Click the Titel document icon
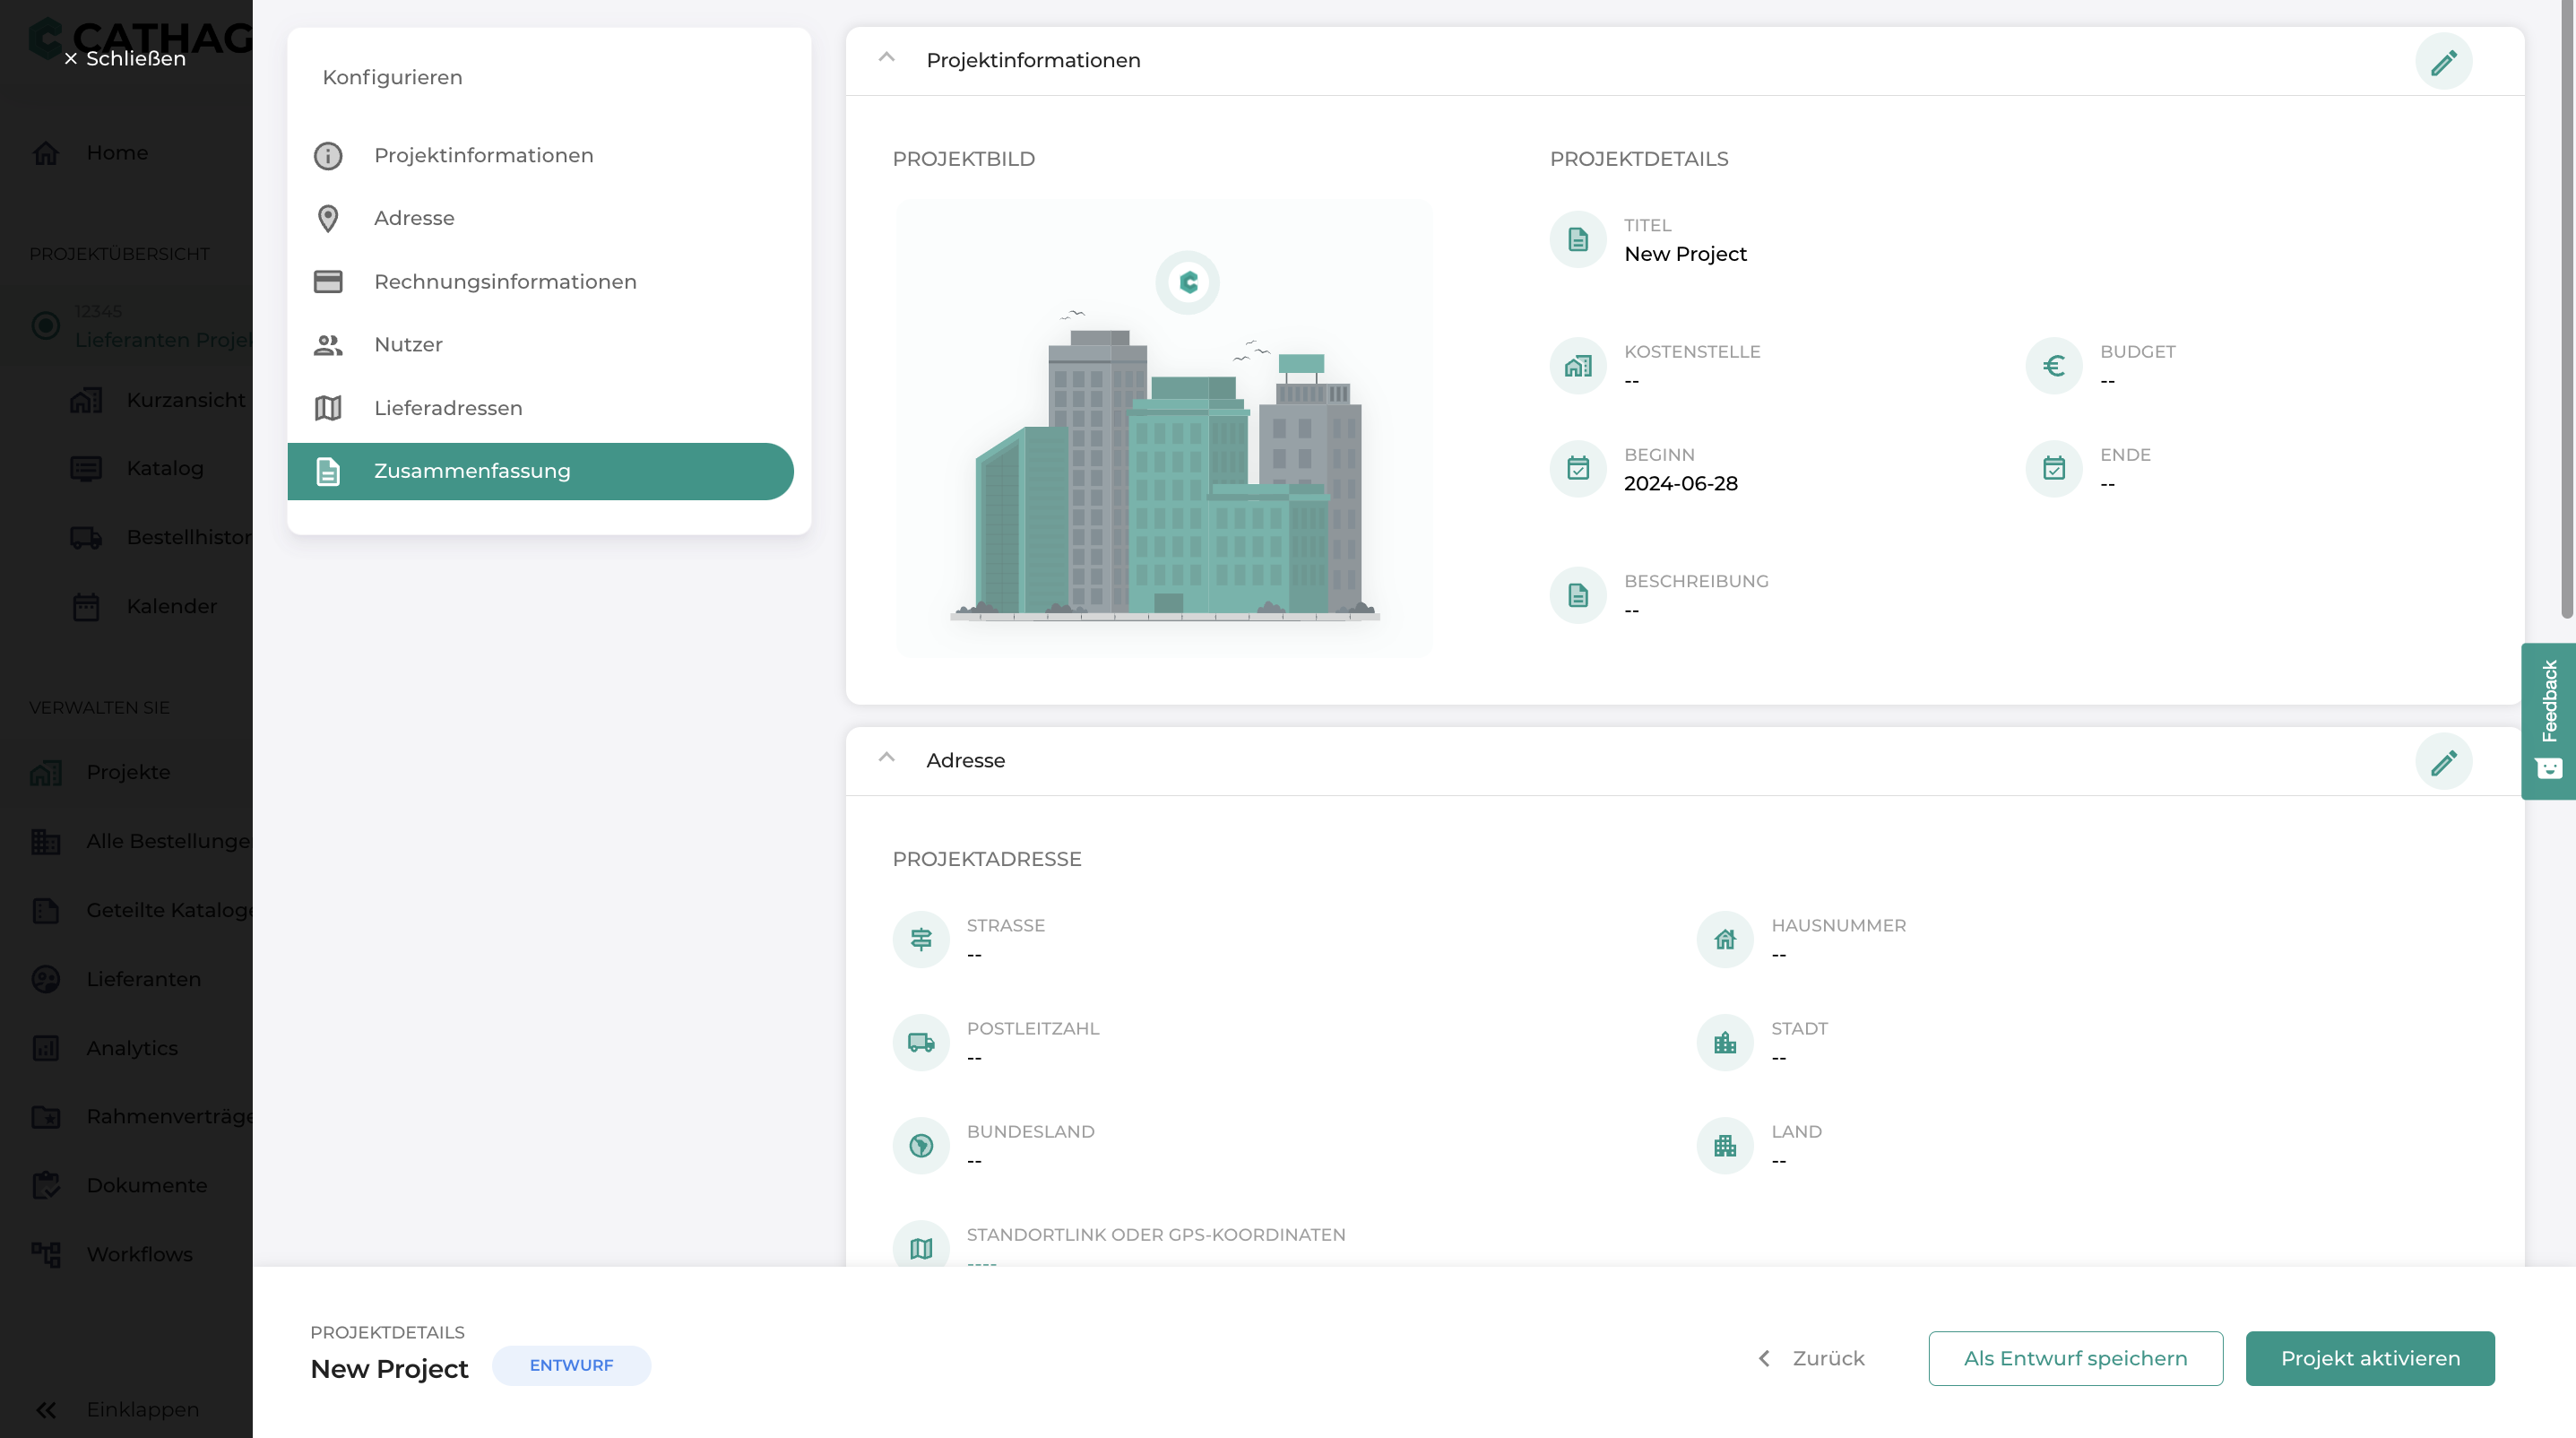 pyautogui.click(x=1578, y=240)
